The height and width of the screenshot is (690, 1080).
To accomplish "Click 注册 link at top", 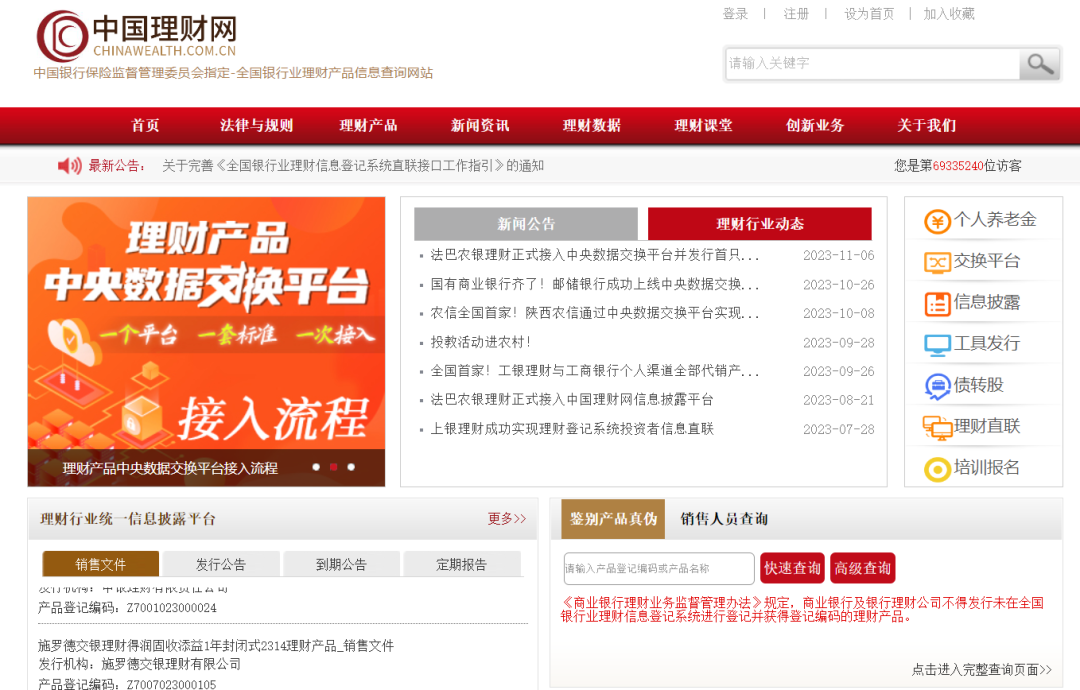I will pyautogui.click(x=796, y=14).
